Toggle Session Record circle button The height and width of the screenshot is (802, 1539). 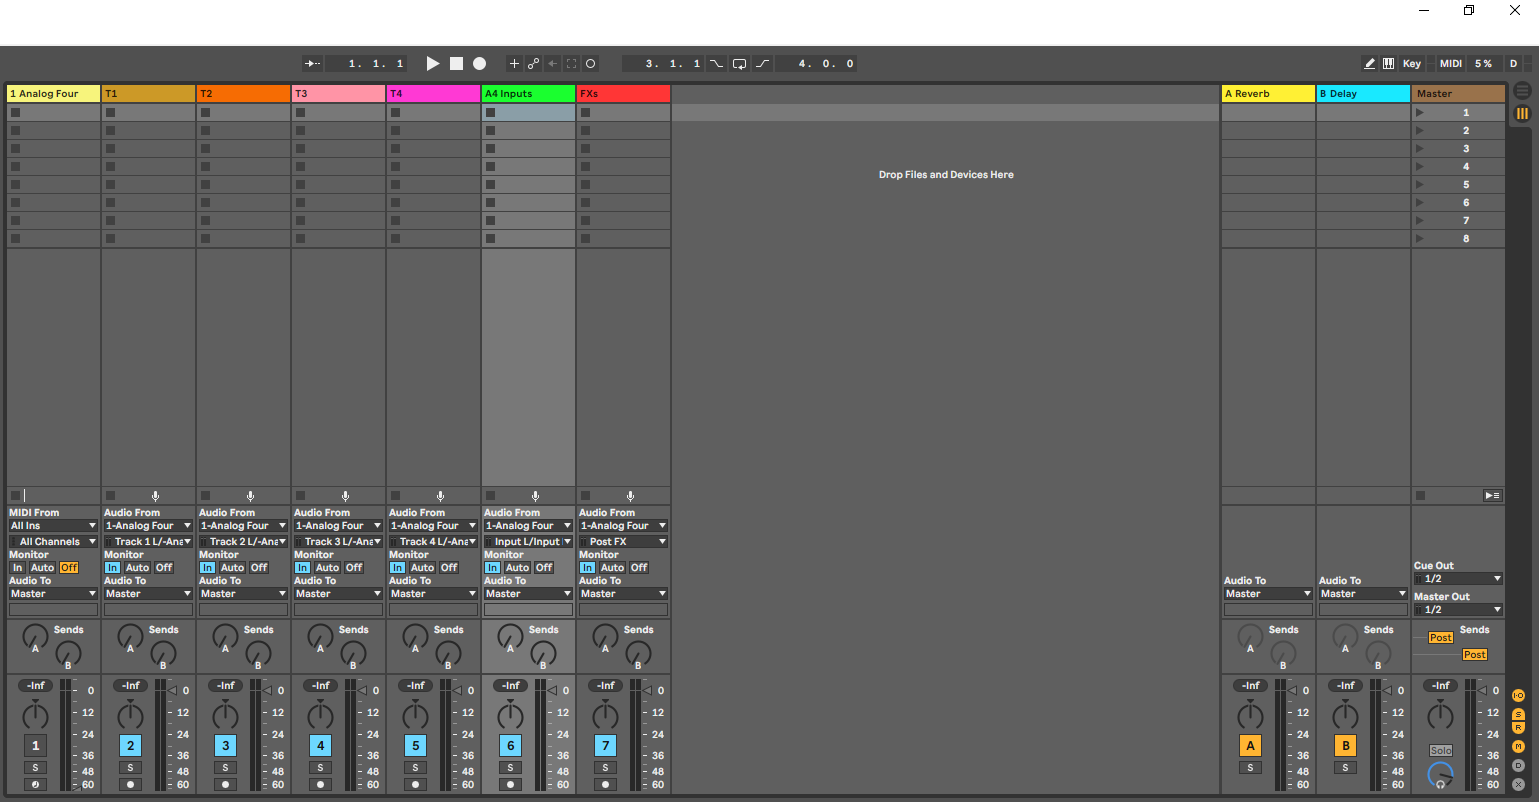click(591, 63)
